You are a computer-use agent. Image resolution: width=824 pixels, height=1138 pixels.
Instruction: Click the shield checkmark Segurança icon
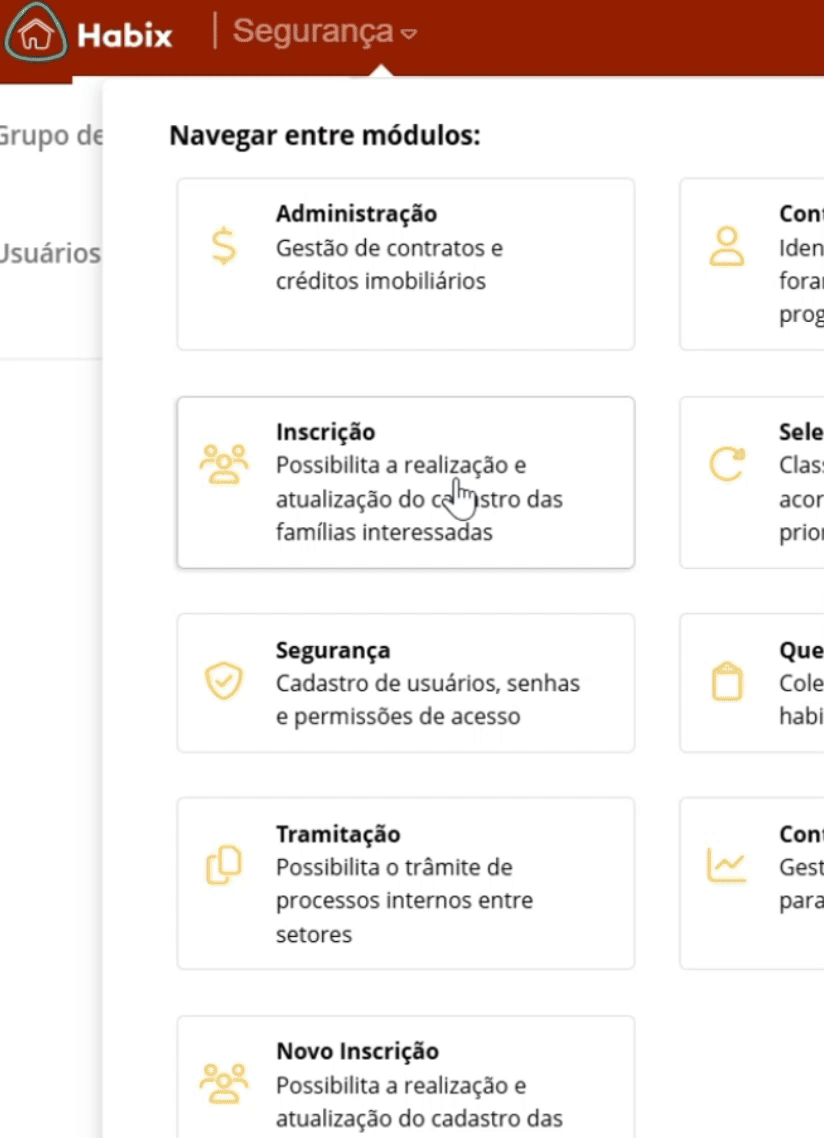point(224,681)
